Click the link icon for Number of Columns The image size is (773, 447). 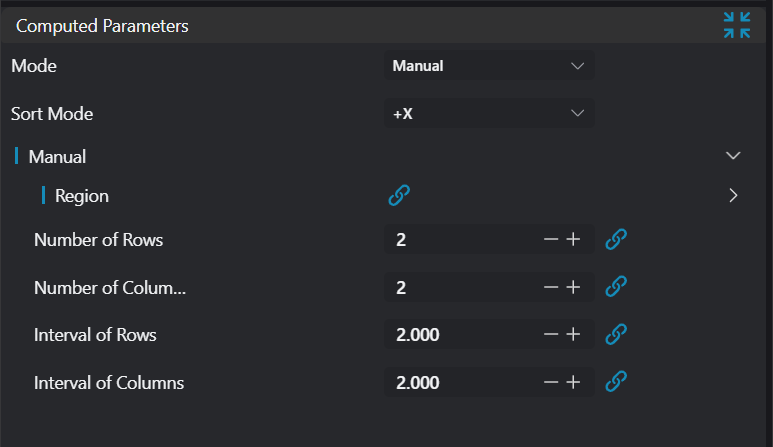pyautogui.click(x=617, y=287)
